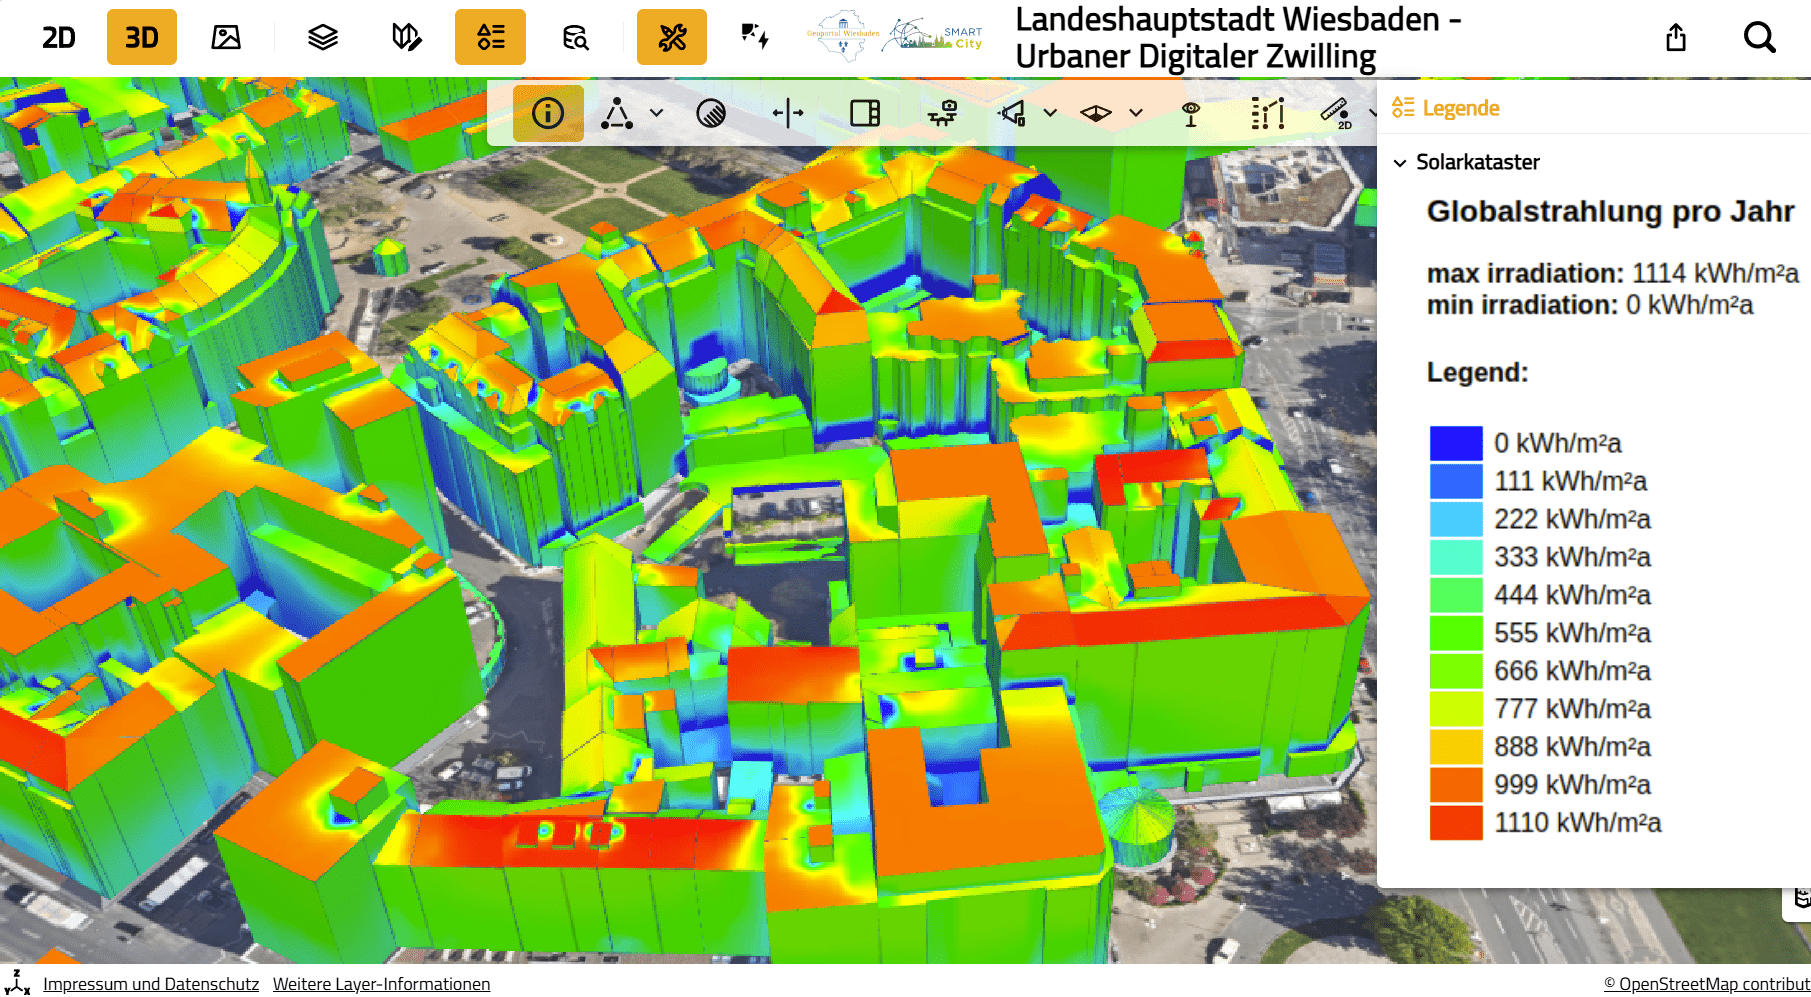Open the shadow simulation globe tool
Viewport: 1811px width, 997px height.
[x=712, y=113]
